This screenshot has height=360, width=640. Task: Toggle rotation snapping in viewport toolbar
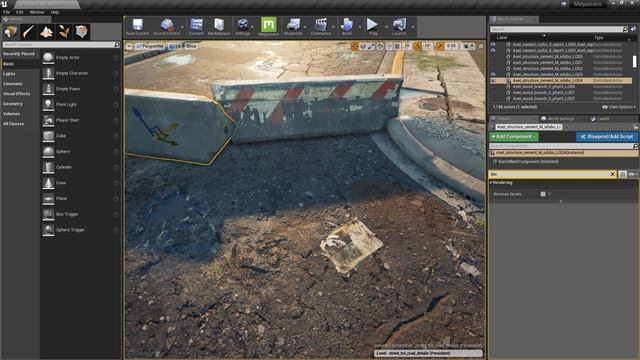click(418, 47)
